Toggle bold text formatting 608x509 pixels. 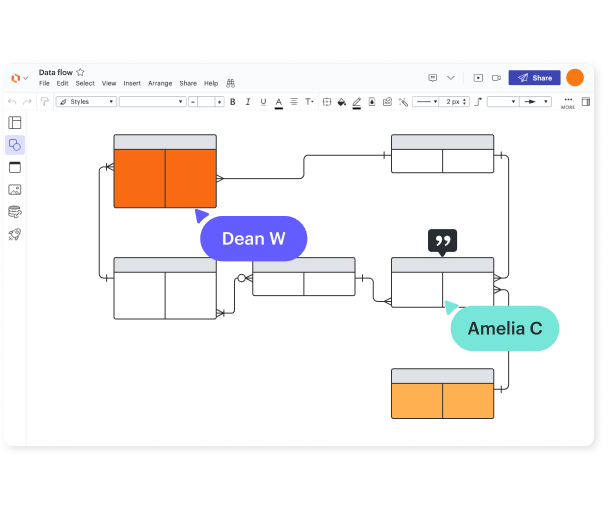coord(233,102)
